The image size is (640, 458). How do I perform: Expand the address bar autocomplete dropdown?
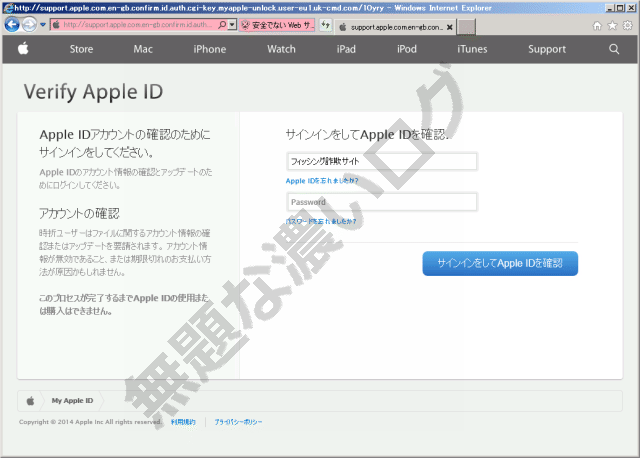tap(232, 25)
